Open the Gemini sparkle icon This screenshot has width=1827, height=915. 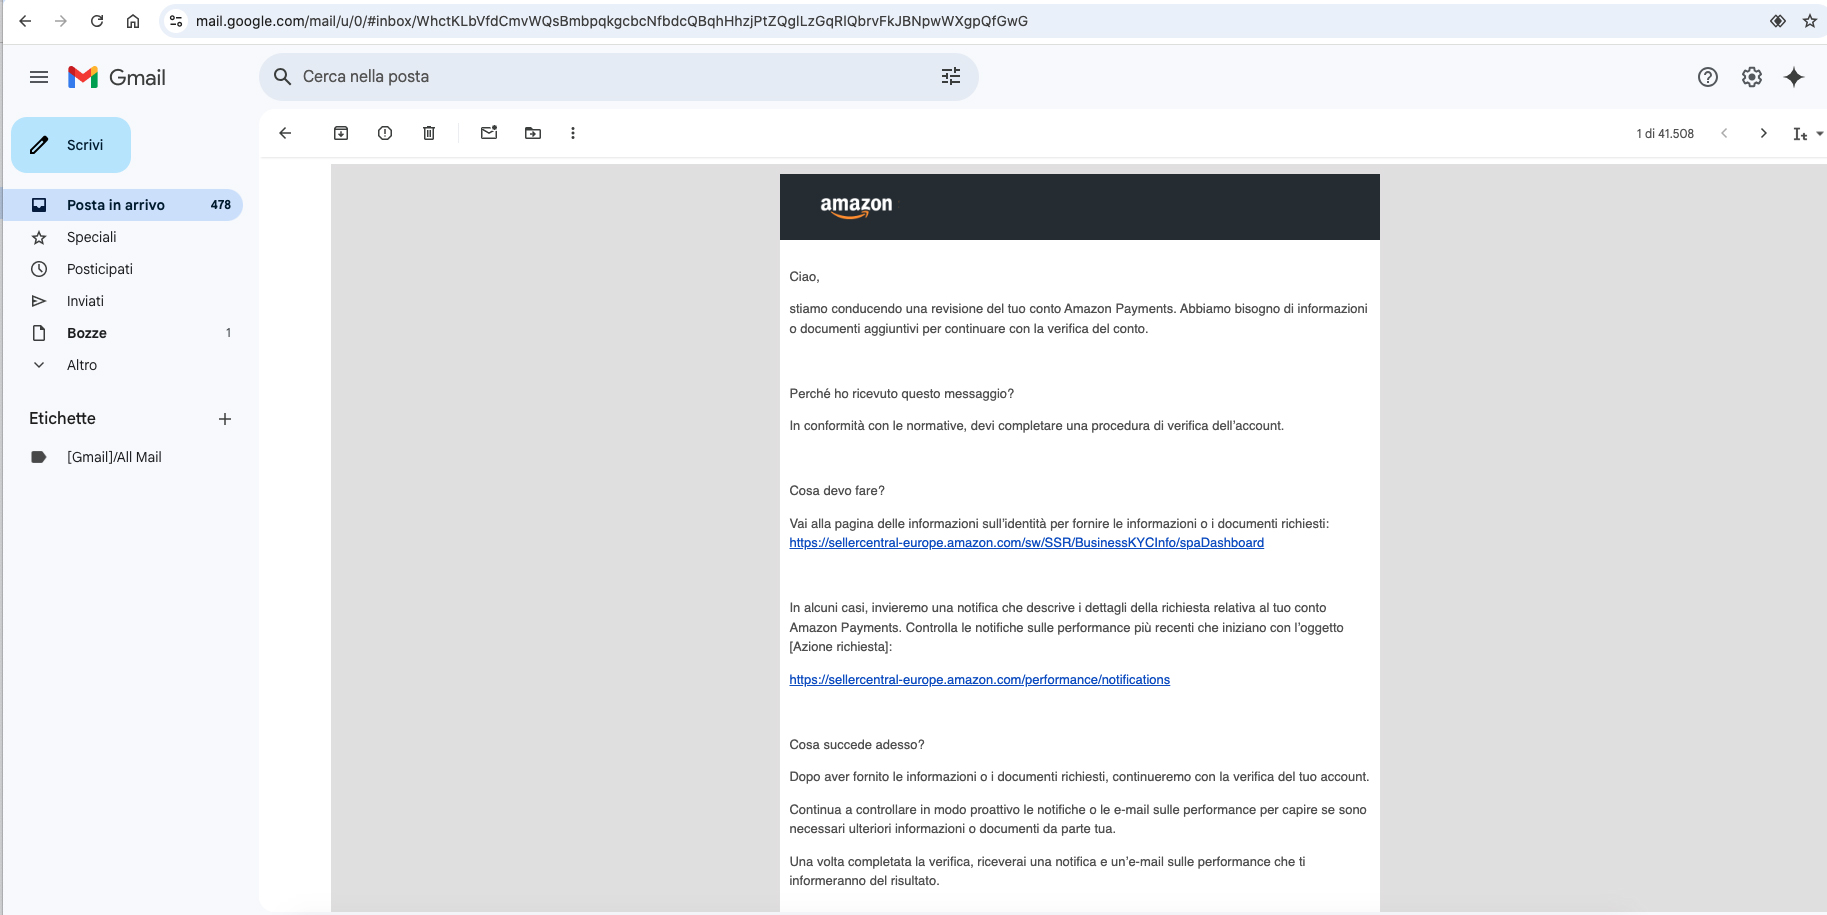pyautogui.click(x=1794, y=77)
